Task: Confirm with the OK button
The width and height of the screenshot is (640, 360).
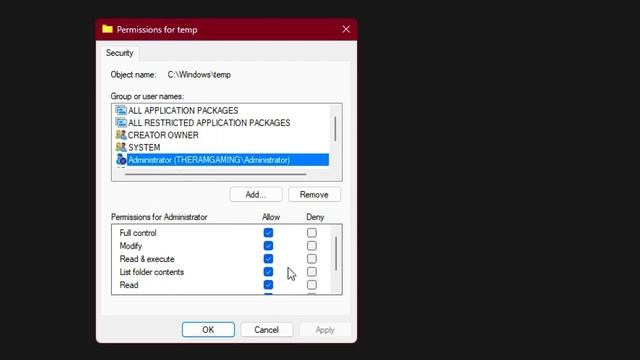Action: (208, 330)
